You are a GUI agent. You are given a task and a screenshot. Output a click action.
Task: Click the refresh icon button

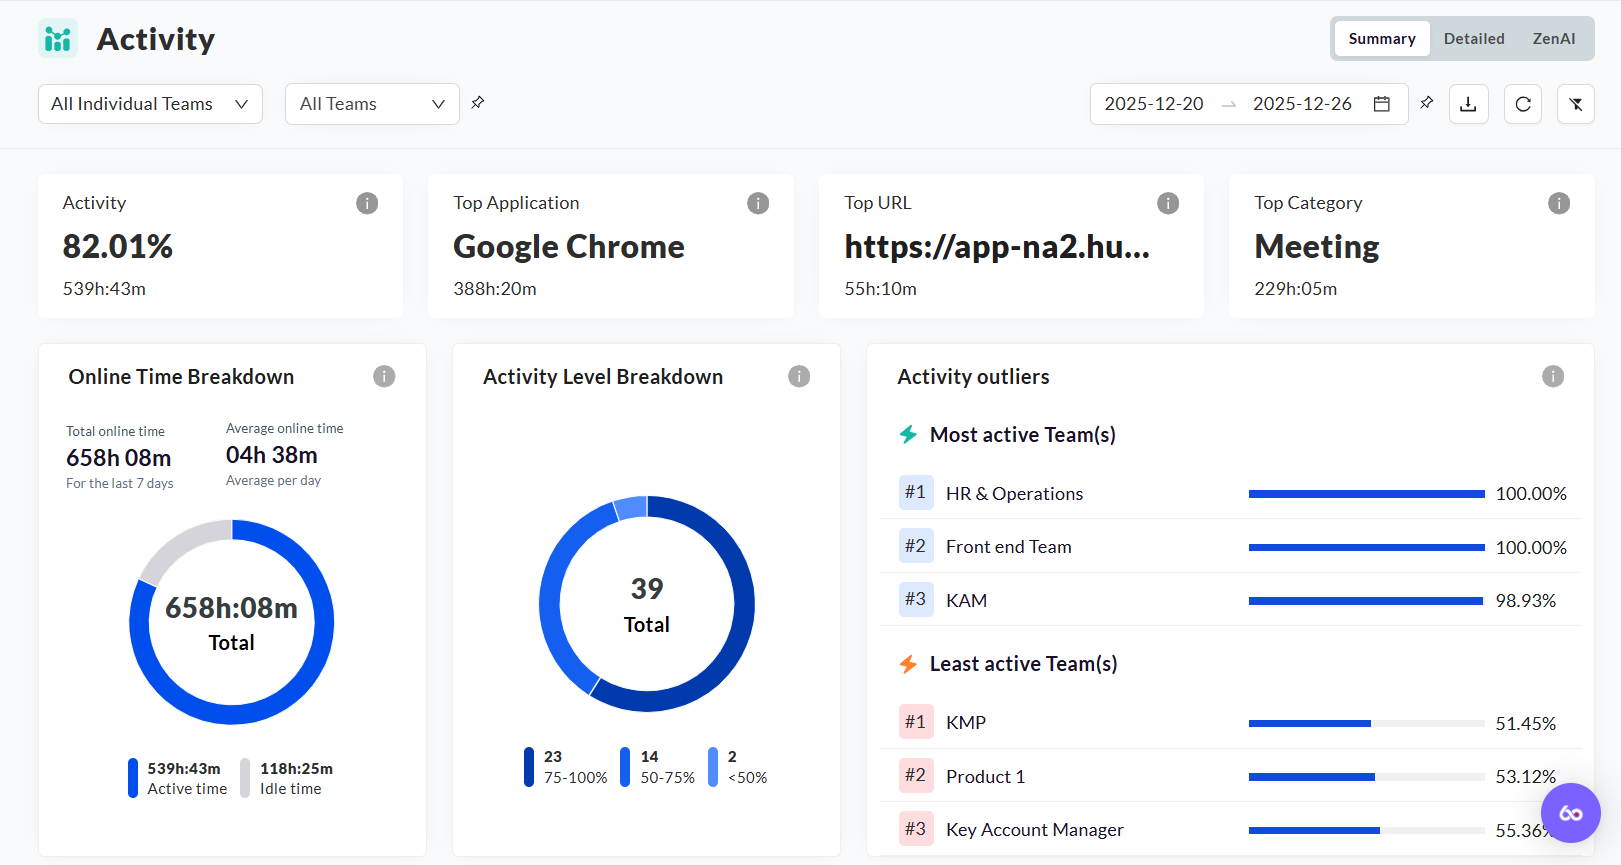pos(1523,104)
